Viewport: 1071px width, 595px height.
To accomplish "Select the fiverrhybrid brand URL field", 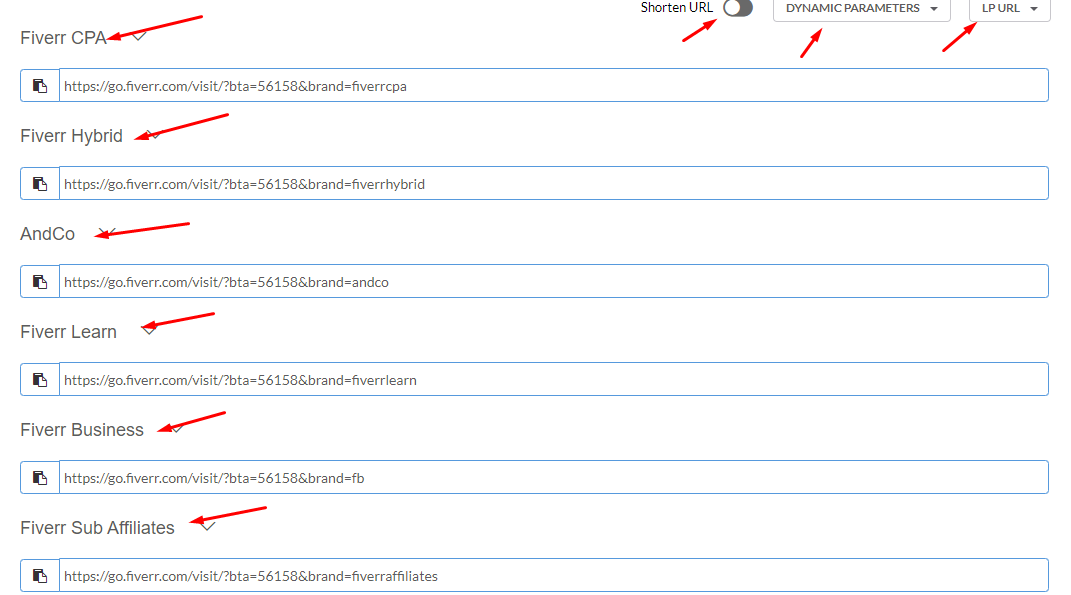I will pyautogui.click(x=553, y=184).
